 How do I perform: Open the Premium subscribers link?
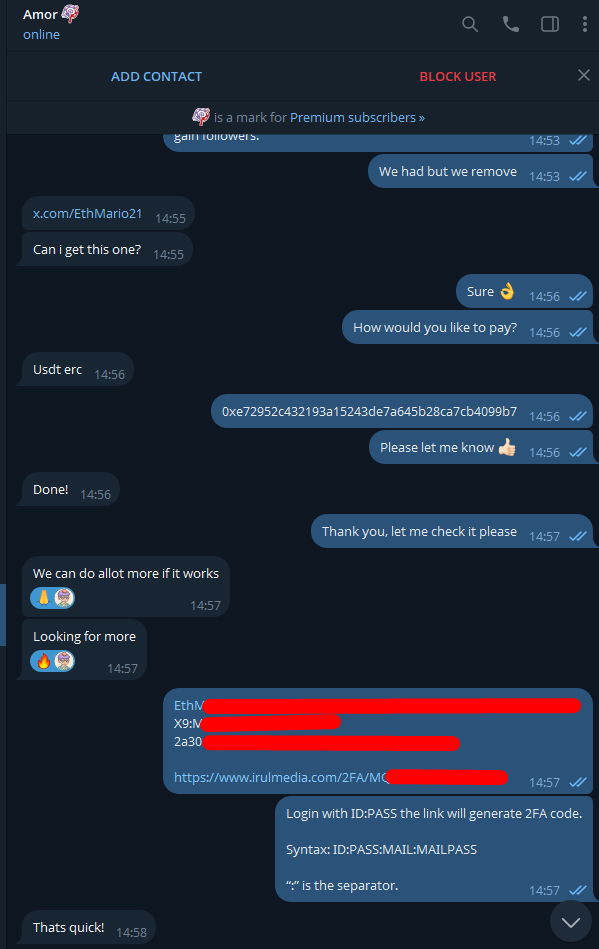click(357, 117)
